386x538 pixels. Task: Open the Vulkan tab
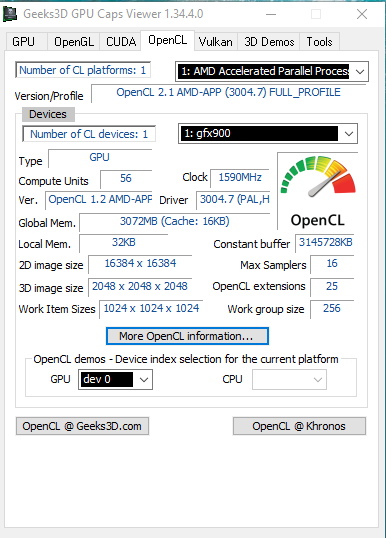[215, 42]
